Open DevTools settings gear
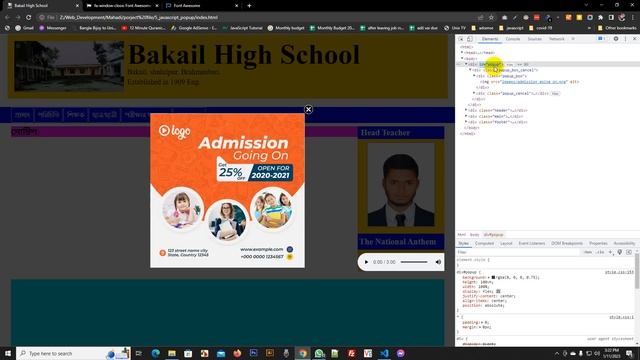The image size is (640, 360). pos(616,39)
